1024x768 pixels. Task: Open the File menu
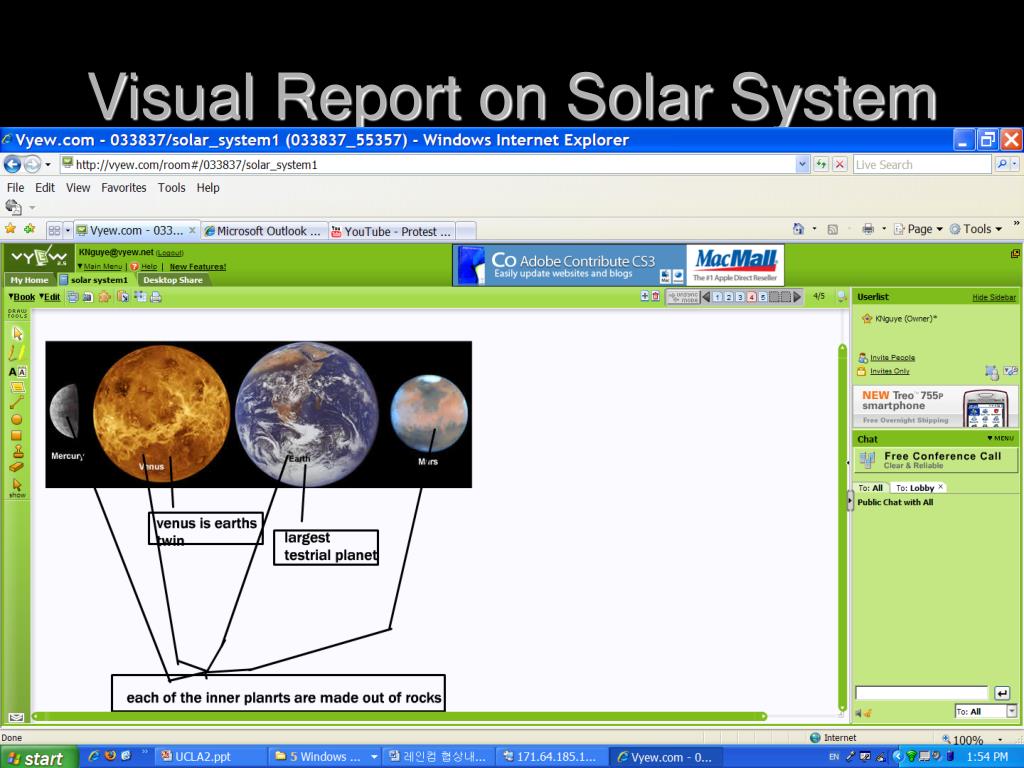(15, 187)
